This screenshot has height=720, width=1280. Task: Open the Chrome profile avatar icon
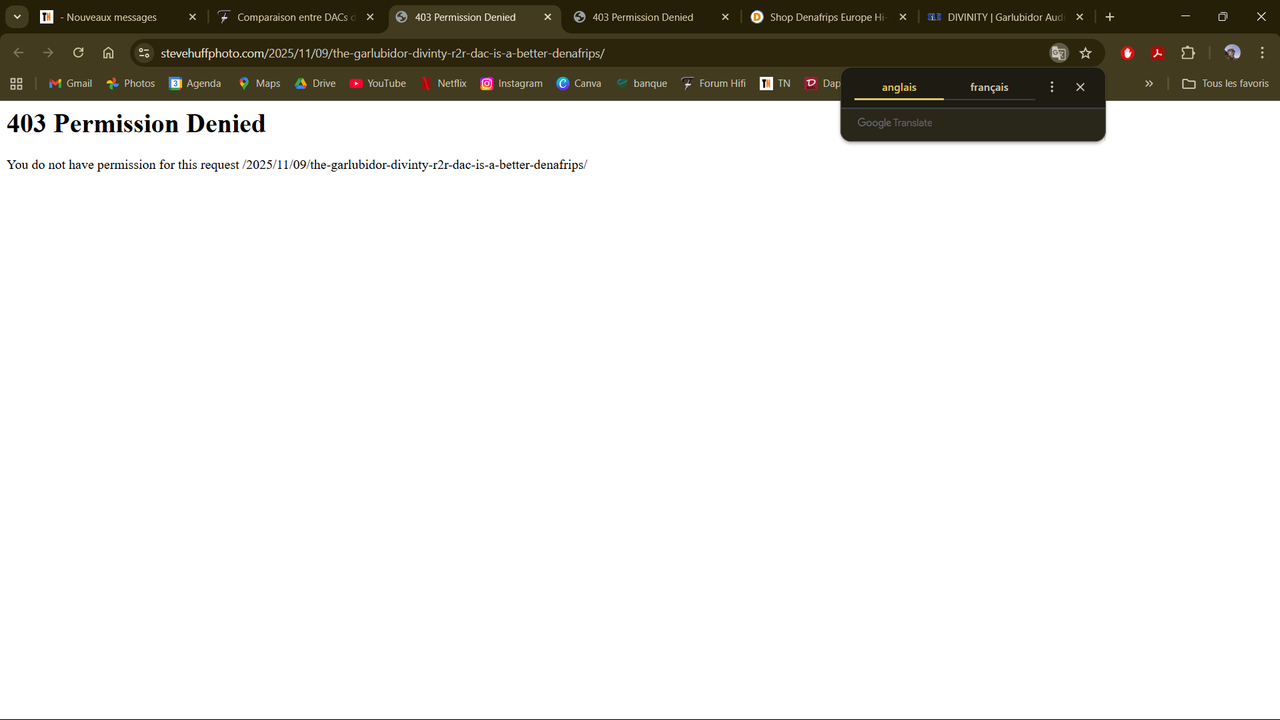(1231, 52)
